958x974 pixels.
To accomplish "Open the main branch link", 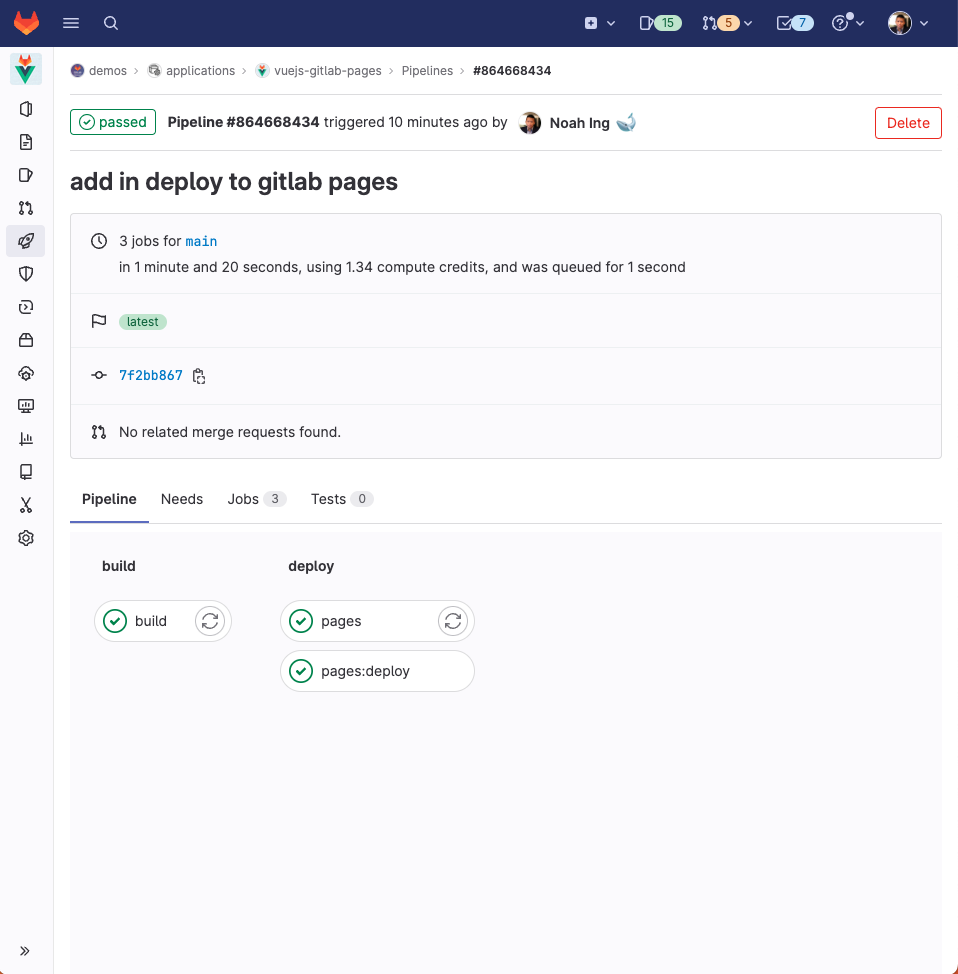I will (201, 240).
